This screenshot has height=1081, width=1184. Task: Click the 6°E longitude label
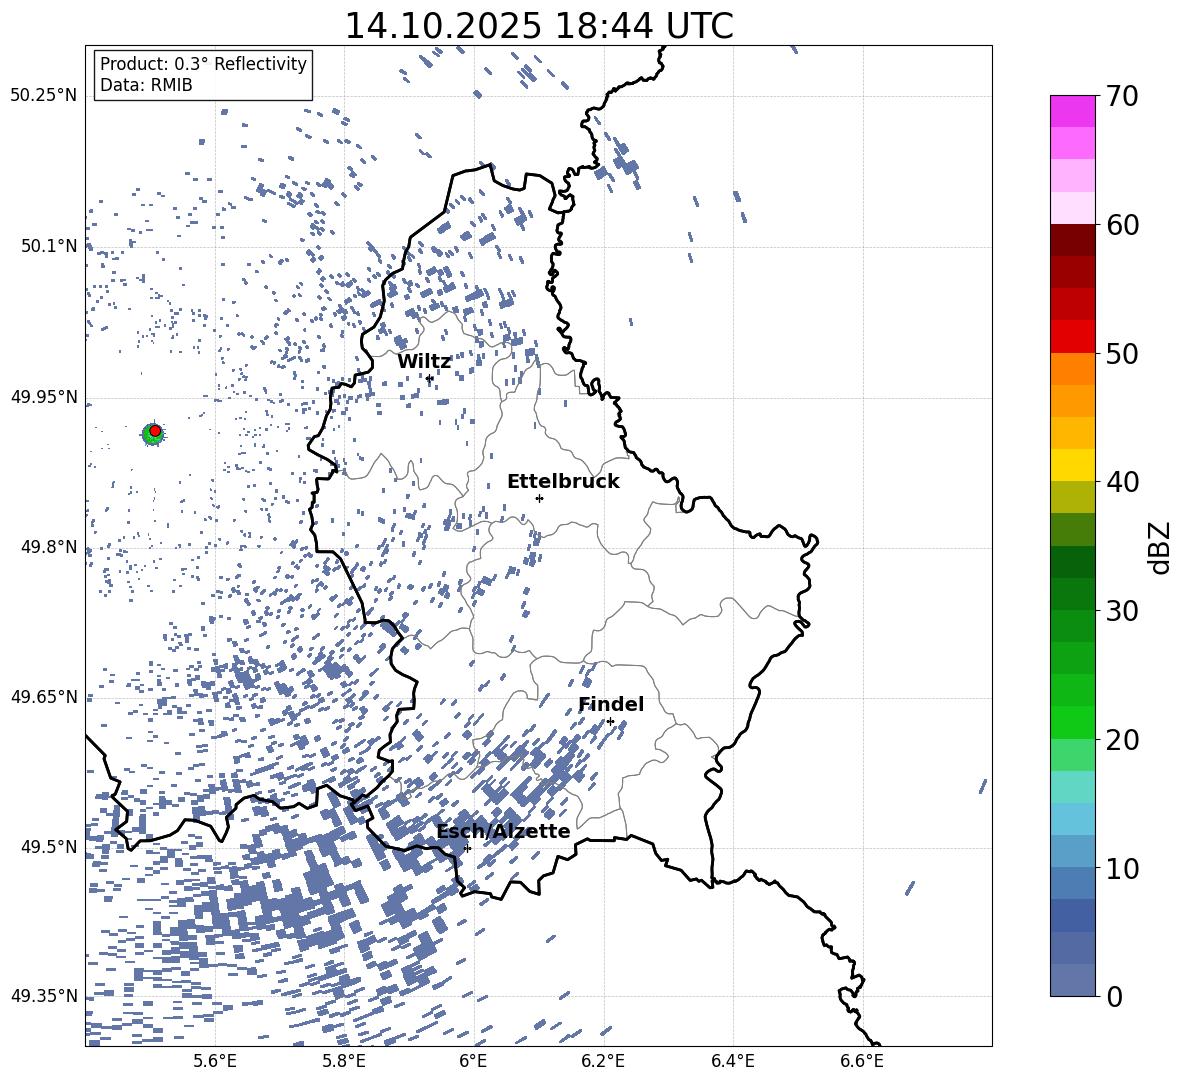point(473,1061)
